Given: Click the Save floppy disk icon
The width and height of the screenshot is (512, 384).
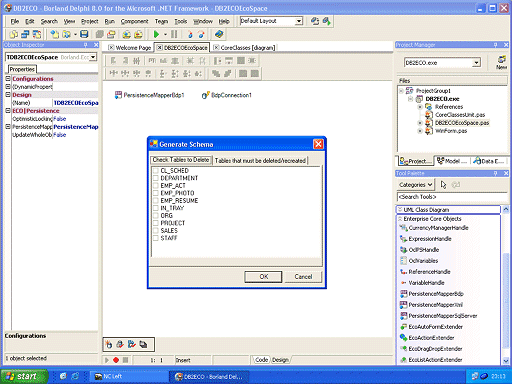Looking at the screenshot, I should click(x=84, y=34).
